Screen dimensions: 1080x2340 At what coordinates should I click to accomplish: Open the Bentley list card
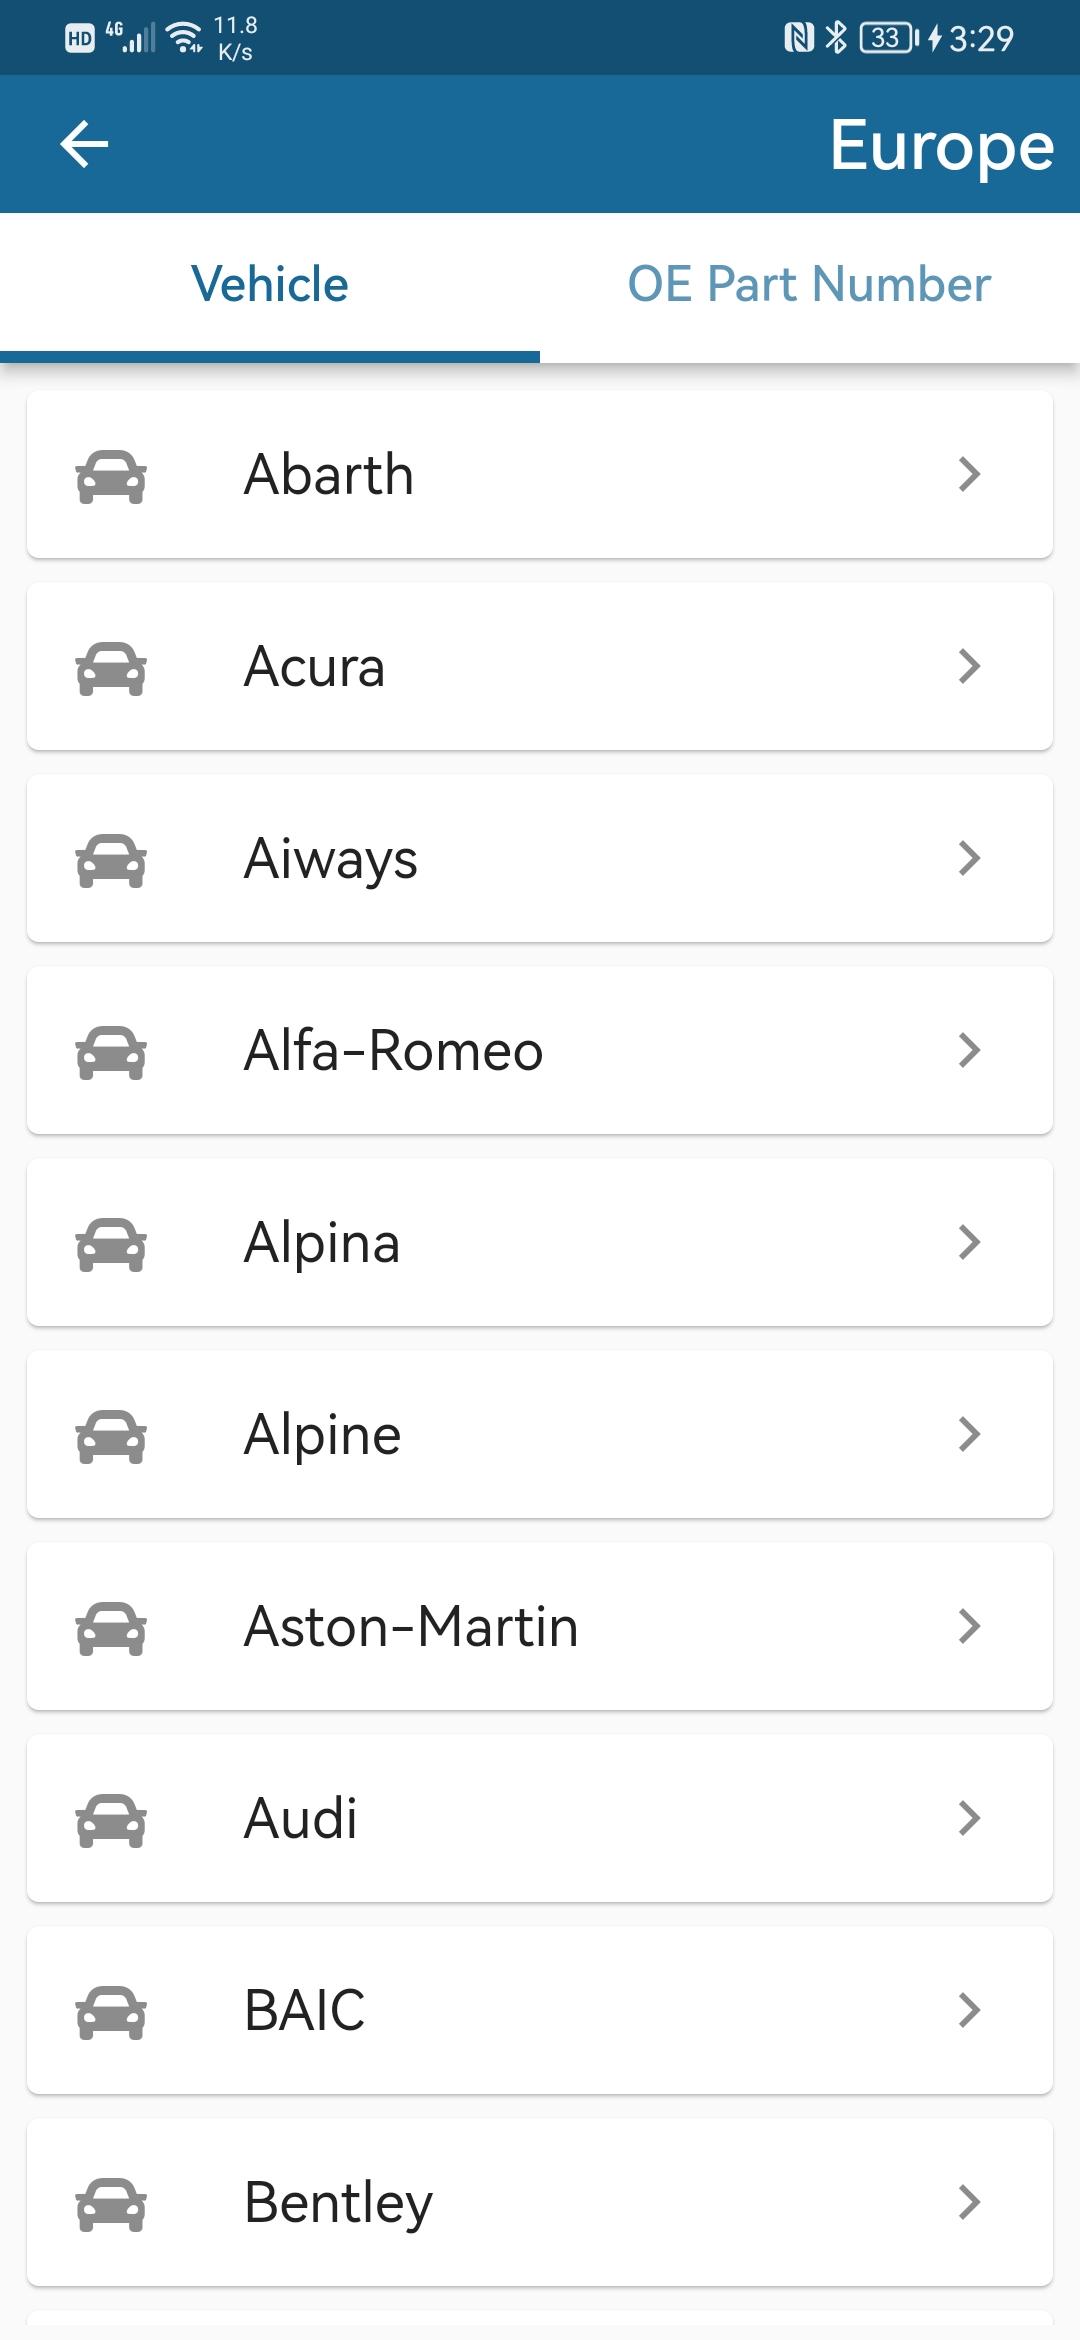click(540, 2202)
